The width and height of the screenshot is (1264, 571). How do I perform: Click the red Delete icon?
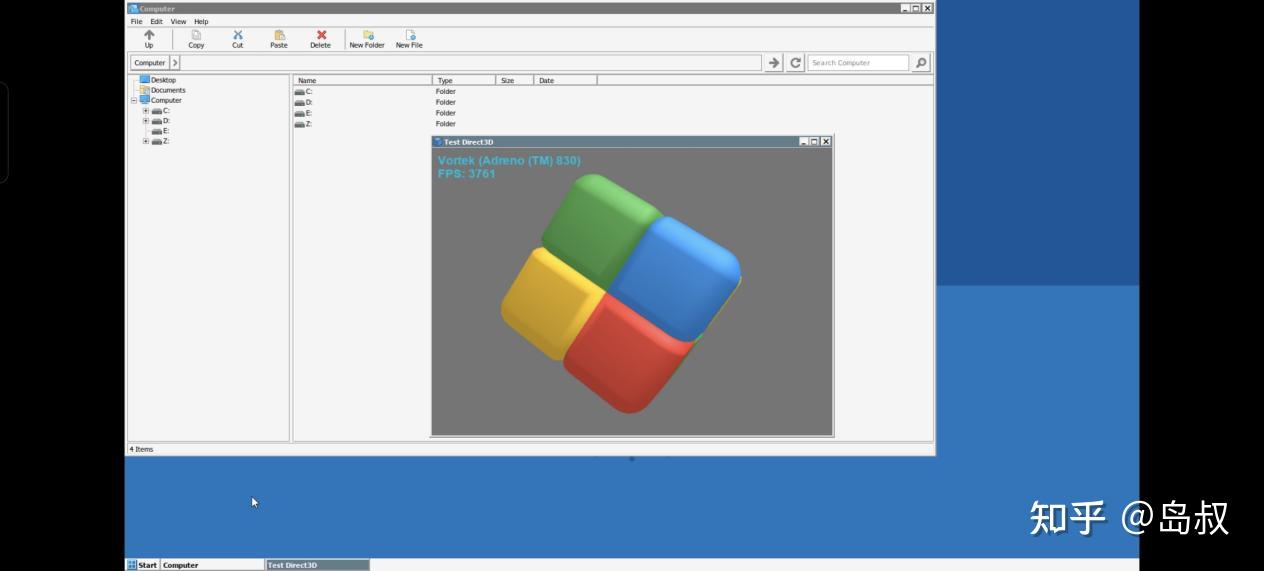tap(321, 35)
